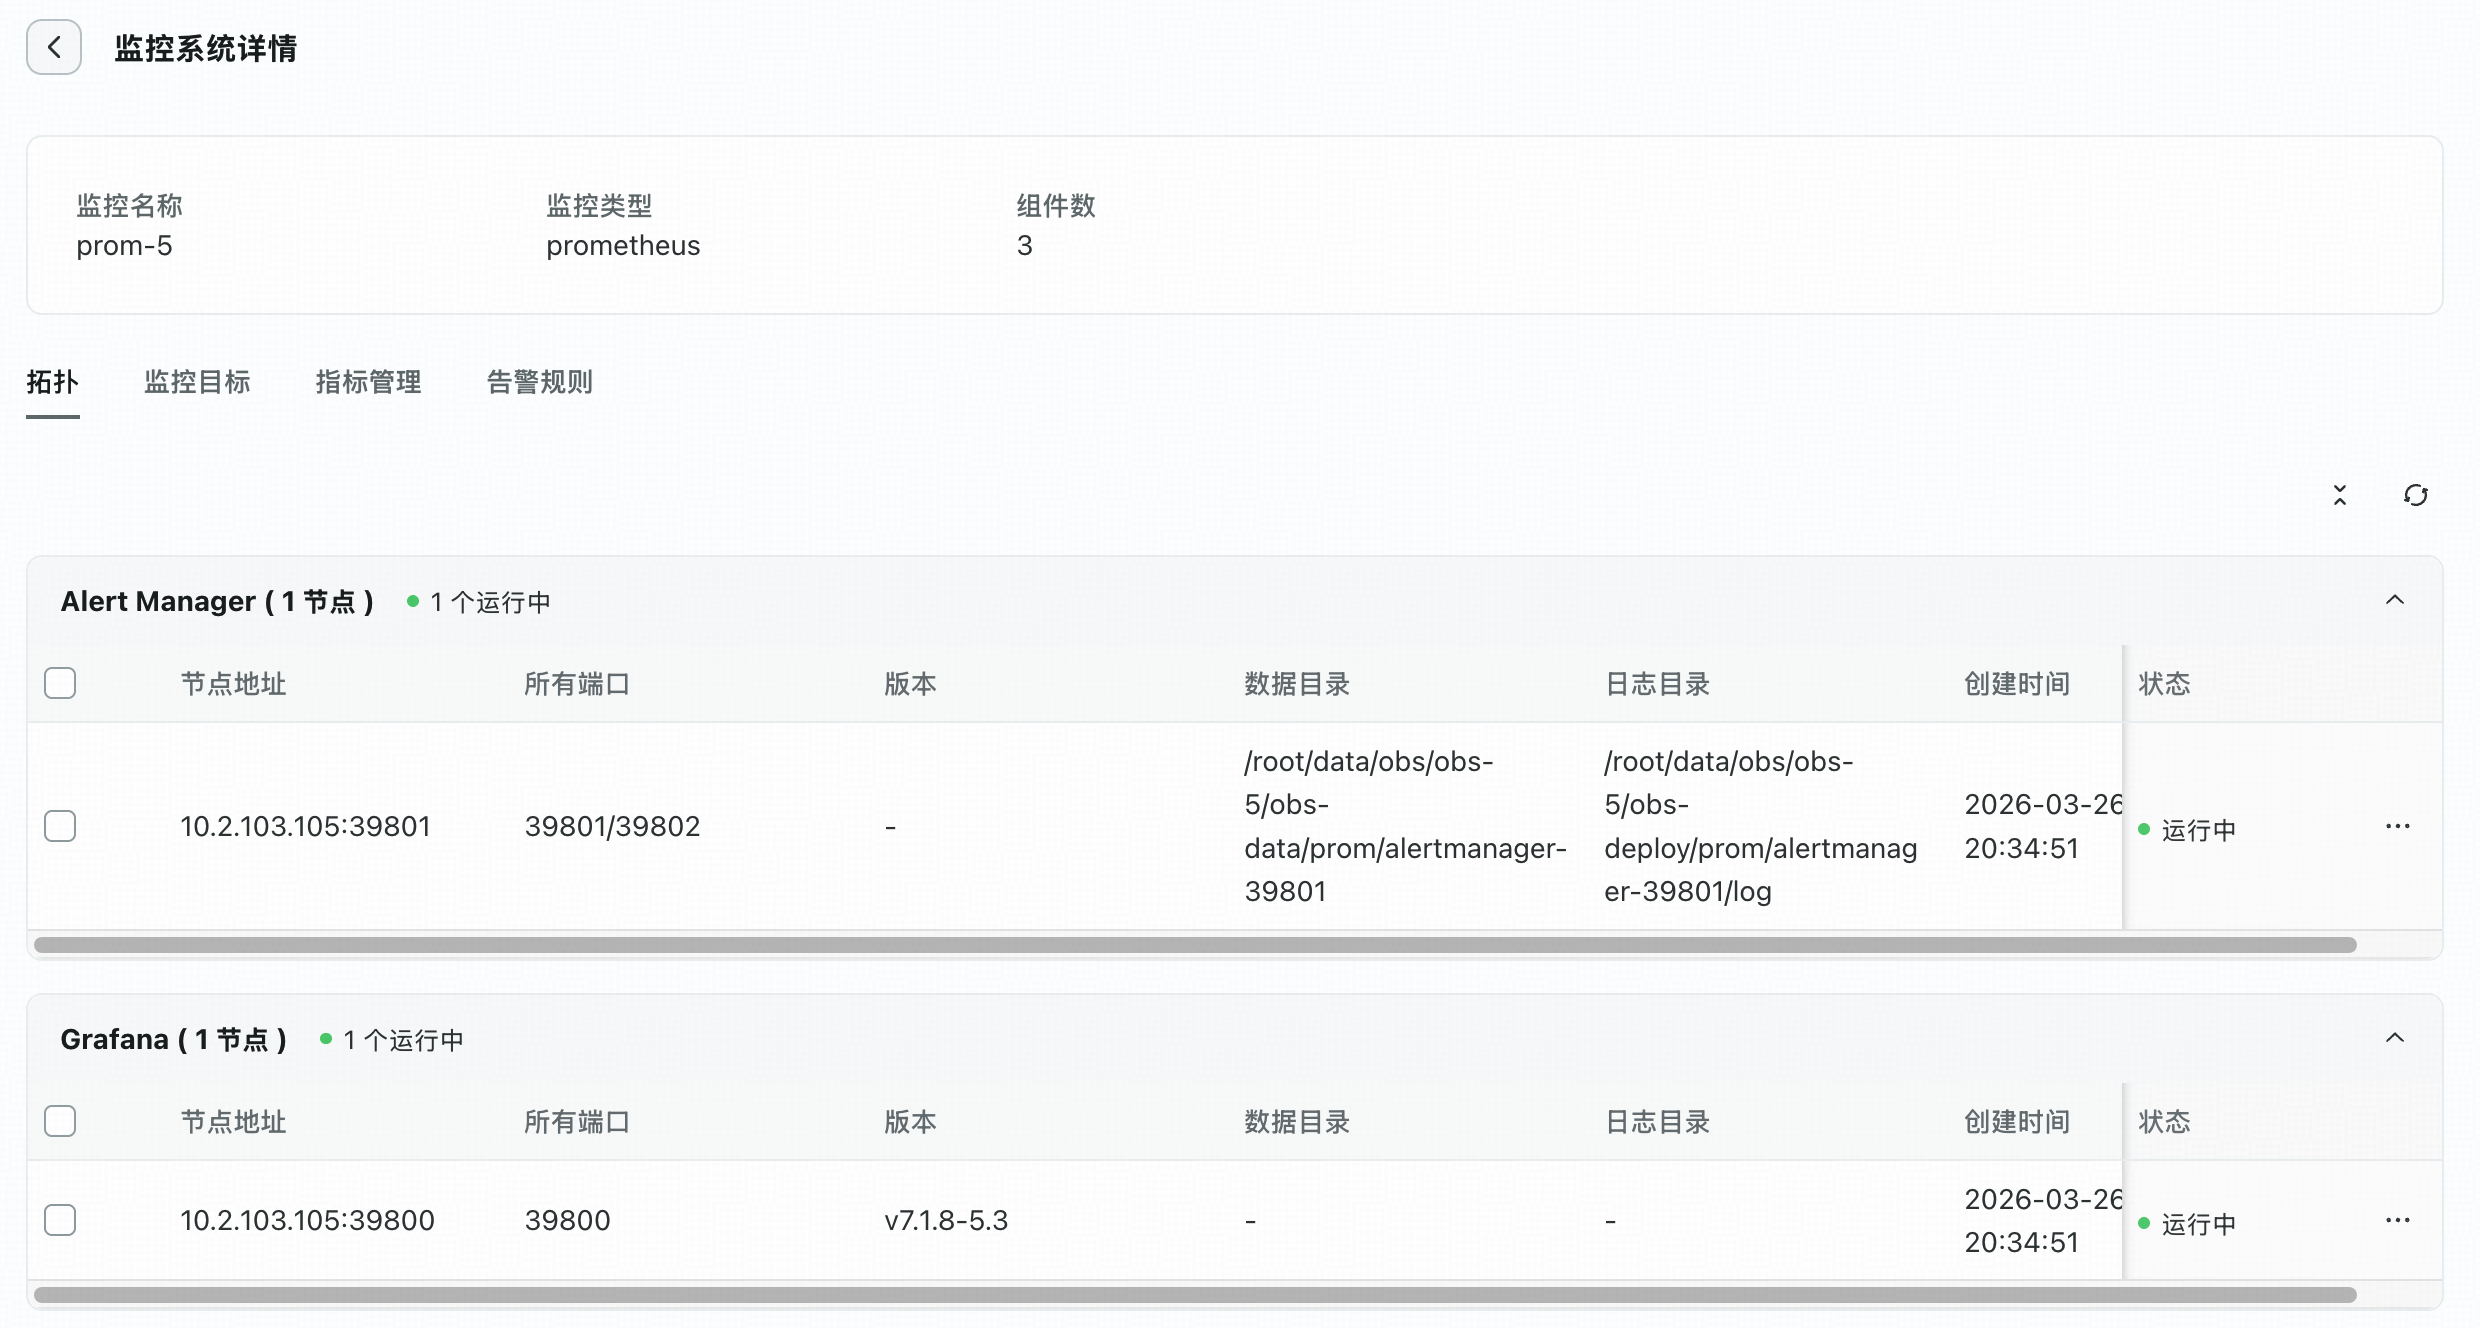Click version v7.1.8-5.3
The image size is (2480, 1328).
tap(946, 1220)
